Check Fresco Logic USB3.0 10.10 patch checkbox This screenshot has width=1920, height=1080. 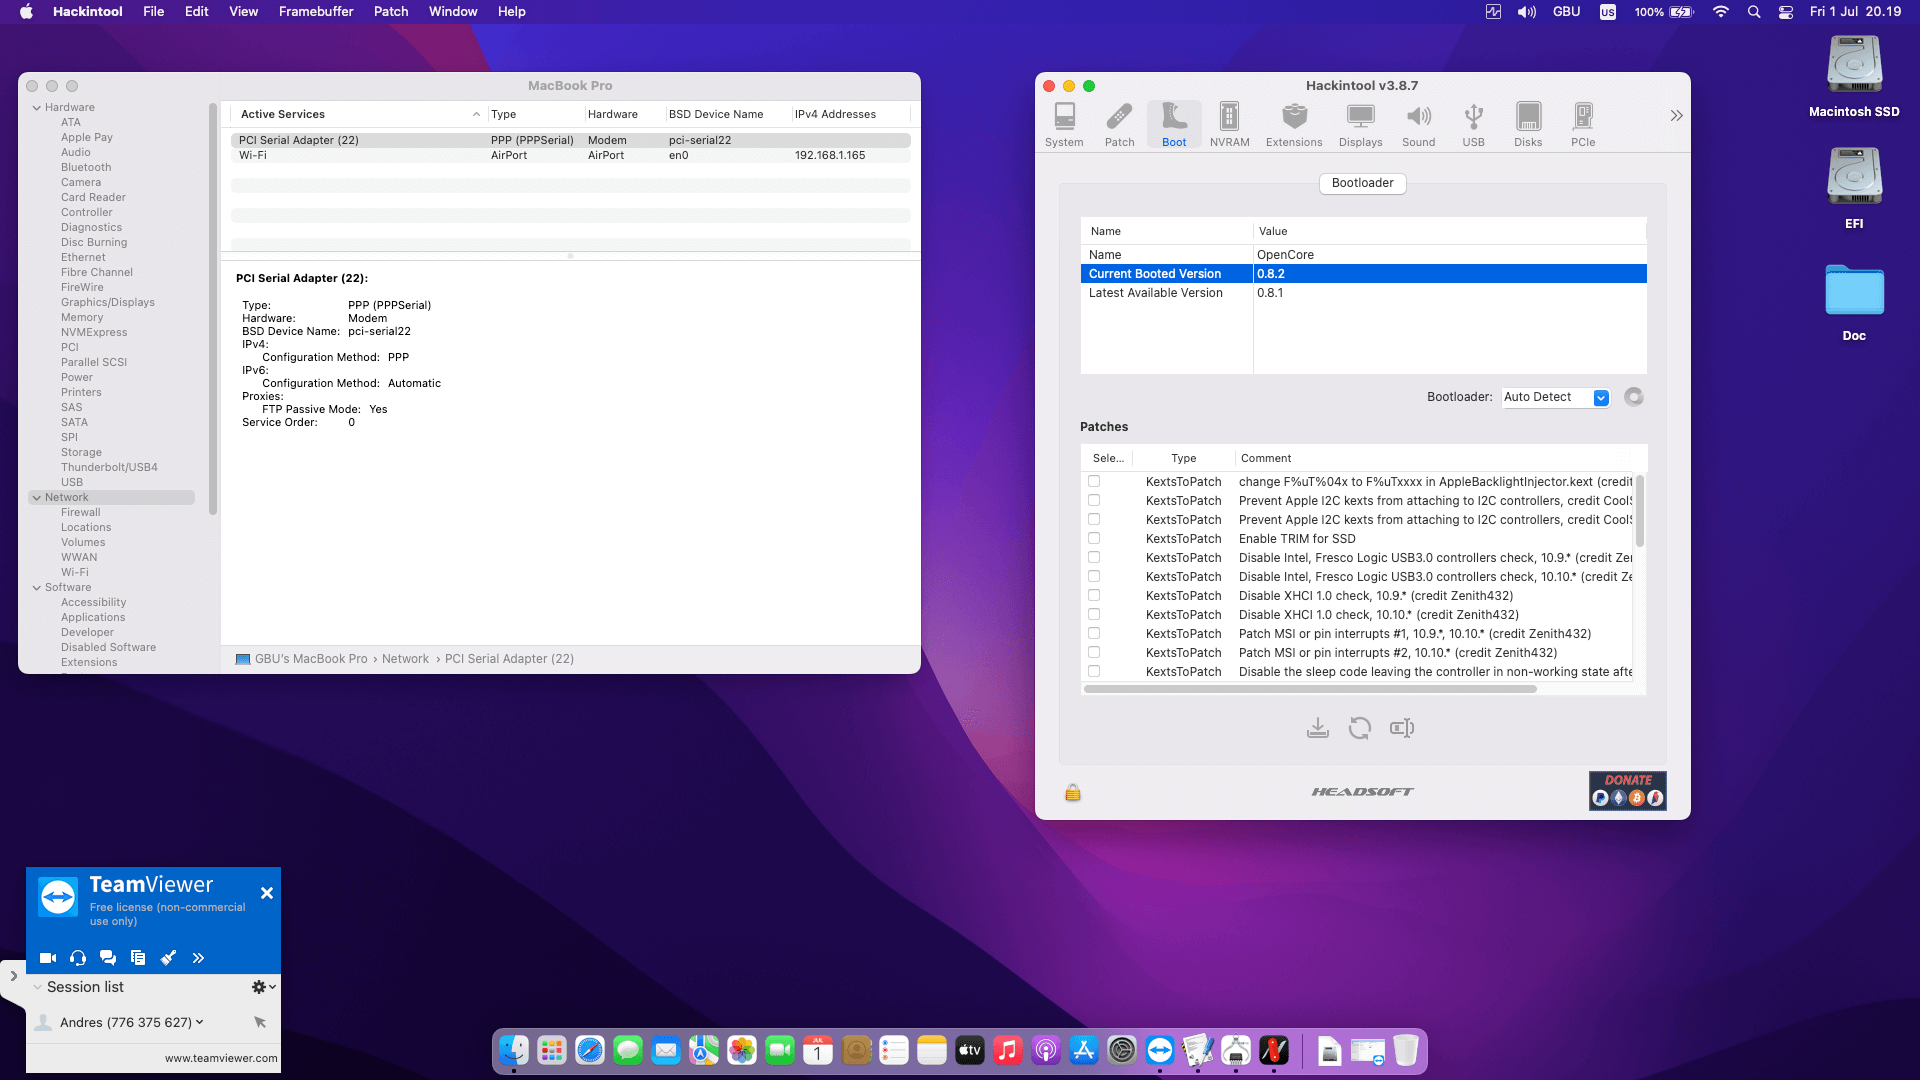point(1094,577)
